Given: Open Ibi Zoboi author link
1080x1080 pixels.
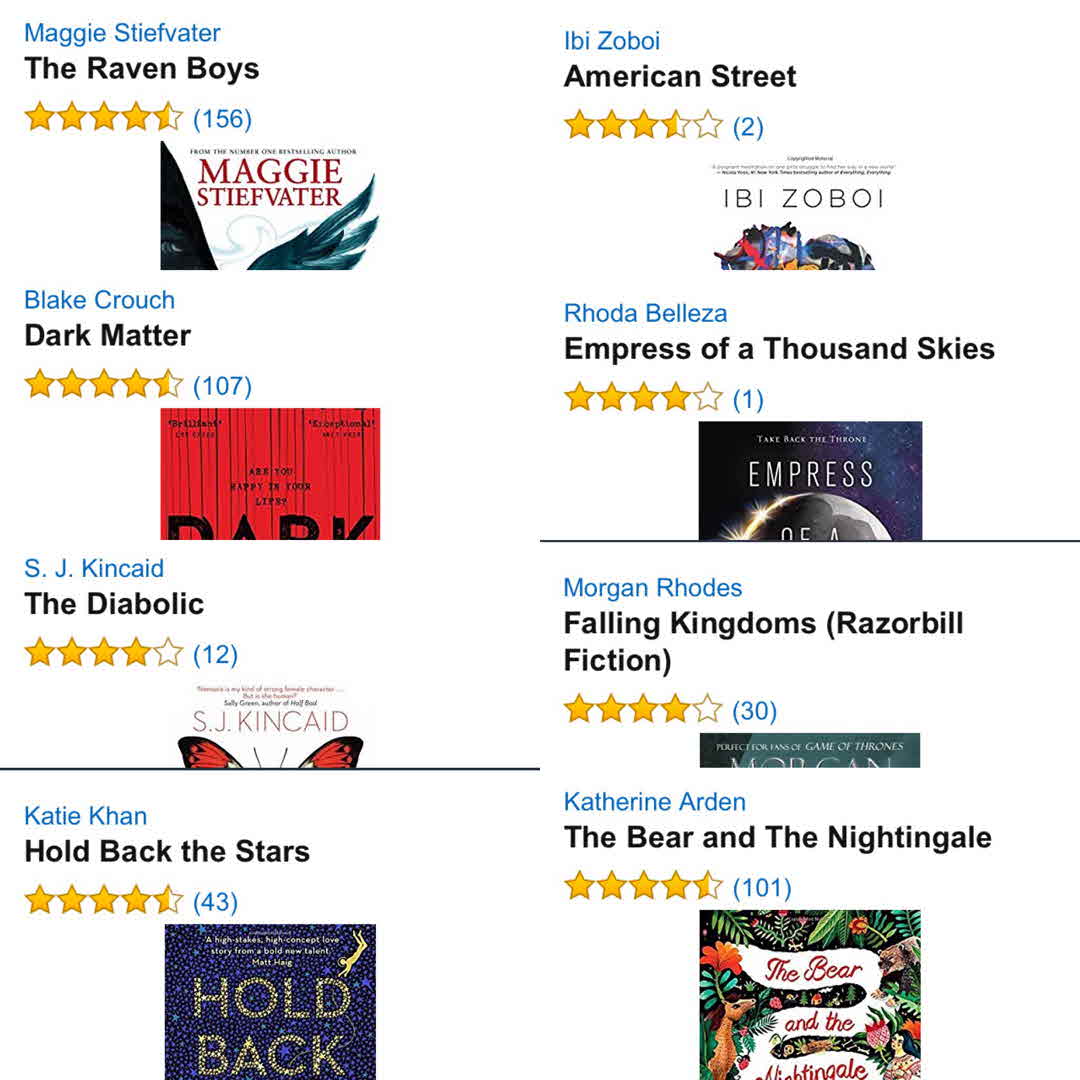Looking at the screenshot, I should (x=612, y=41).
